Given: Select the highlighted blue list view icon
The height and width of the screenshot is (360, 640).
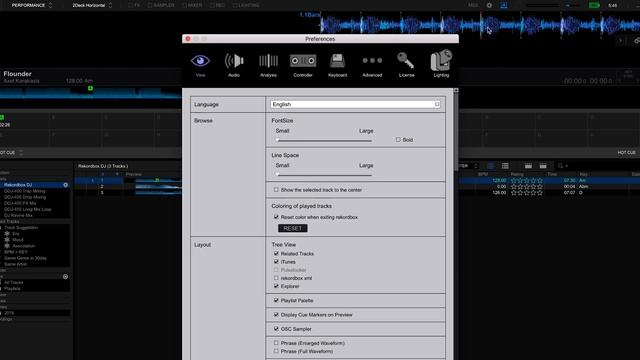Looking at the screenshot, I should [491, 166].
